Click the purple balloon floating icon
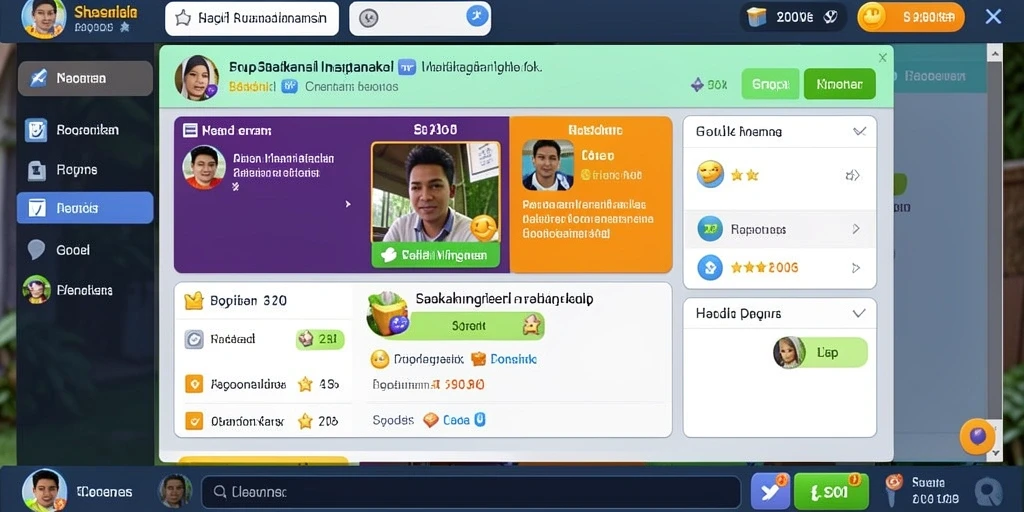This screenshot has height=512, width=1024. tap(977, 436)
